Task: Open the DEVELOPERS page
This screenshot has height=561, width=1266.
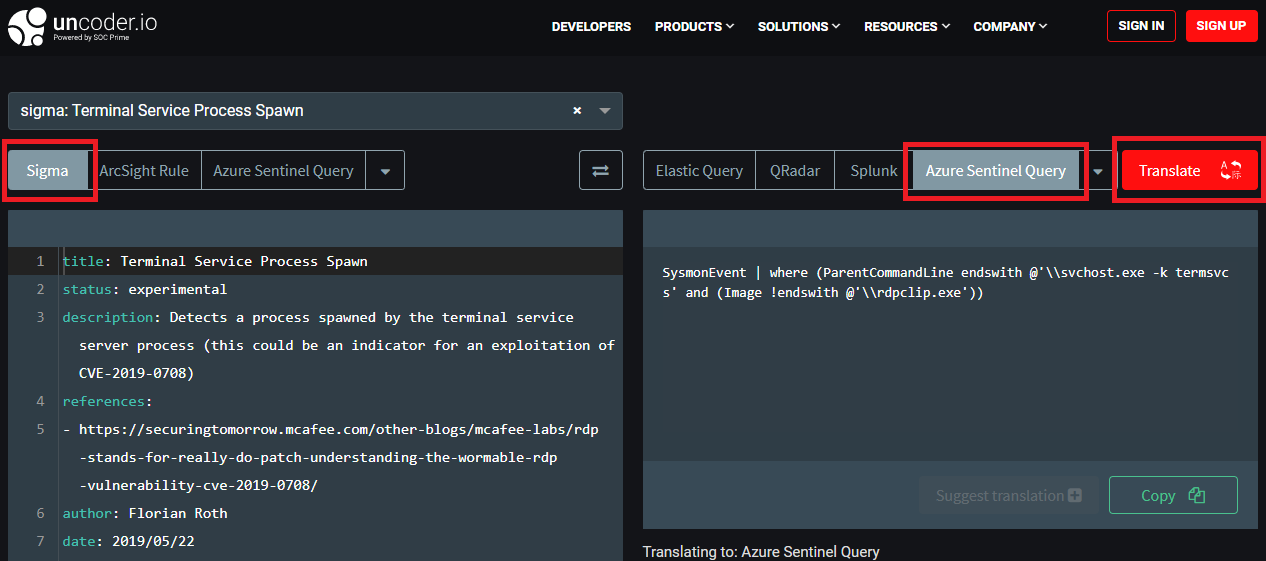Action: pos(591,26)
